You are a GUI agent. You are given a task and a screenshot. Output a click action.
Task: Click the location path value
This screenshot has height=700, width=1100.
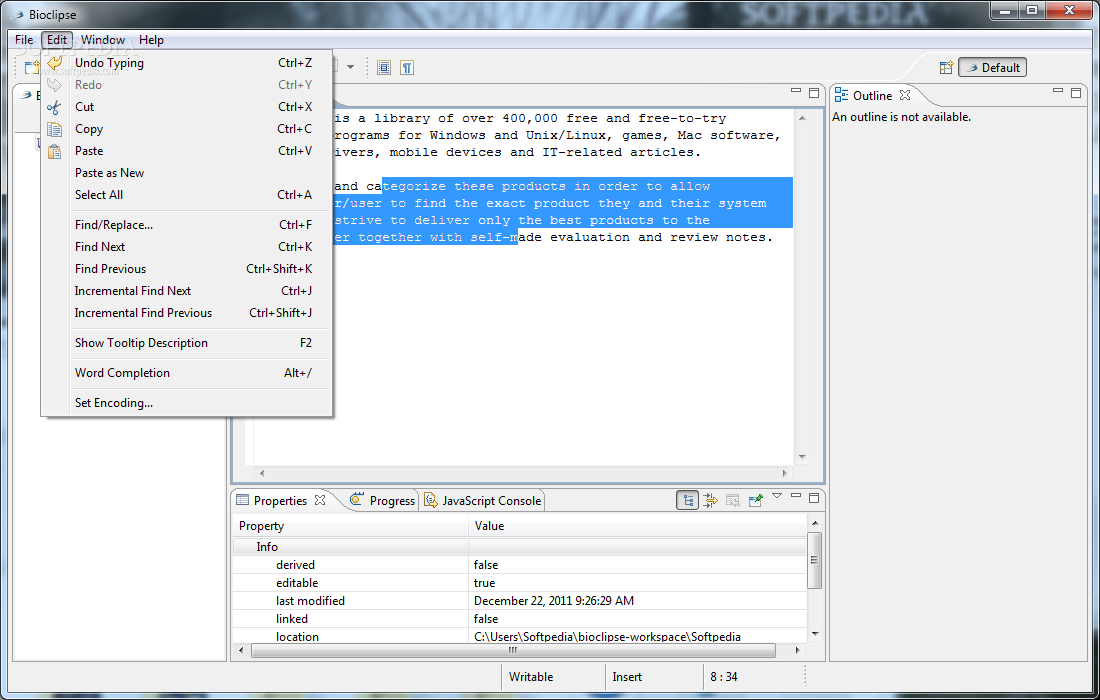coord(608,637)
